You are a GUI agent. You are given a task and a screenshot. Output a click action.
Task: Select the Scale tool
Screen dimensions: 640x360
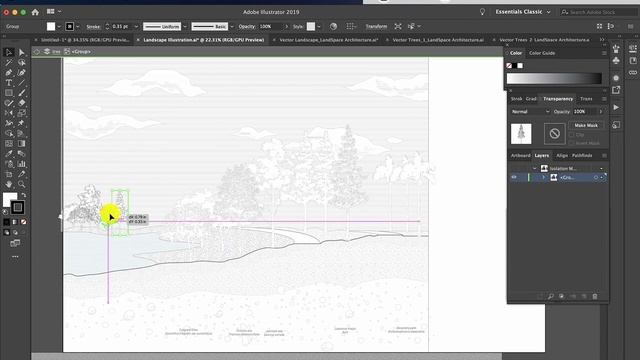click(x=22, y=113)
